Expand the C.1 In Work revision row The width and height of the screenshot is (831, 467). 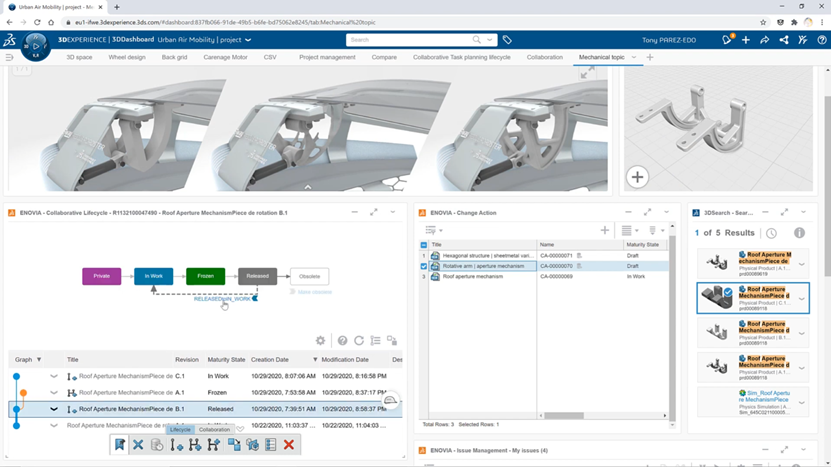54,376
